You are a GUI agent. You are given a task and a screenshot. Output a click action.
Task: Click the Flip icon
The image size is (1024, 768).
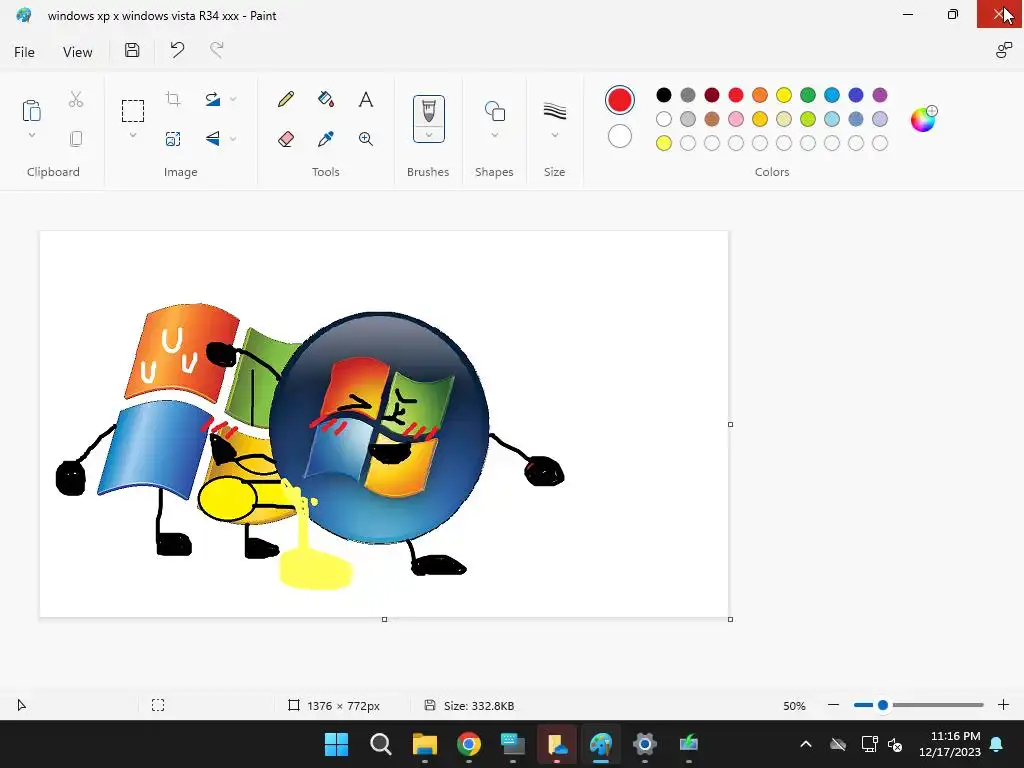pos(213,138)
